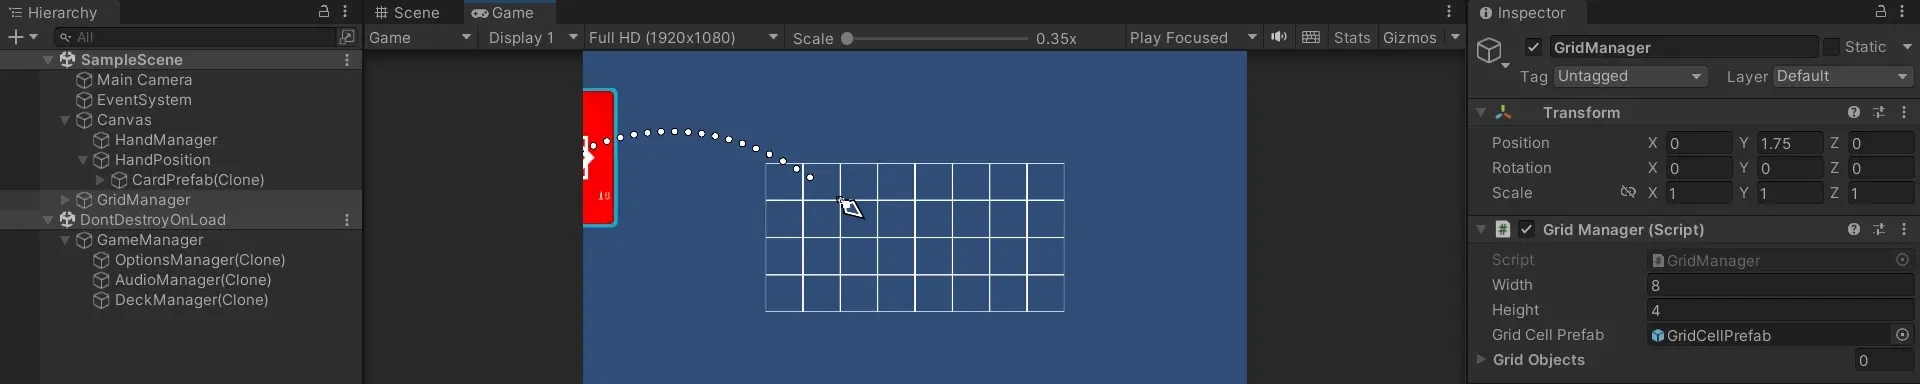The height and width of the screenshot is (384, 1920).
Task: Adjust the Game view Scale slider
Action: 937,38
